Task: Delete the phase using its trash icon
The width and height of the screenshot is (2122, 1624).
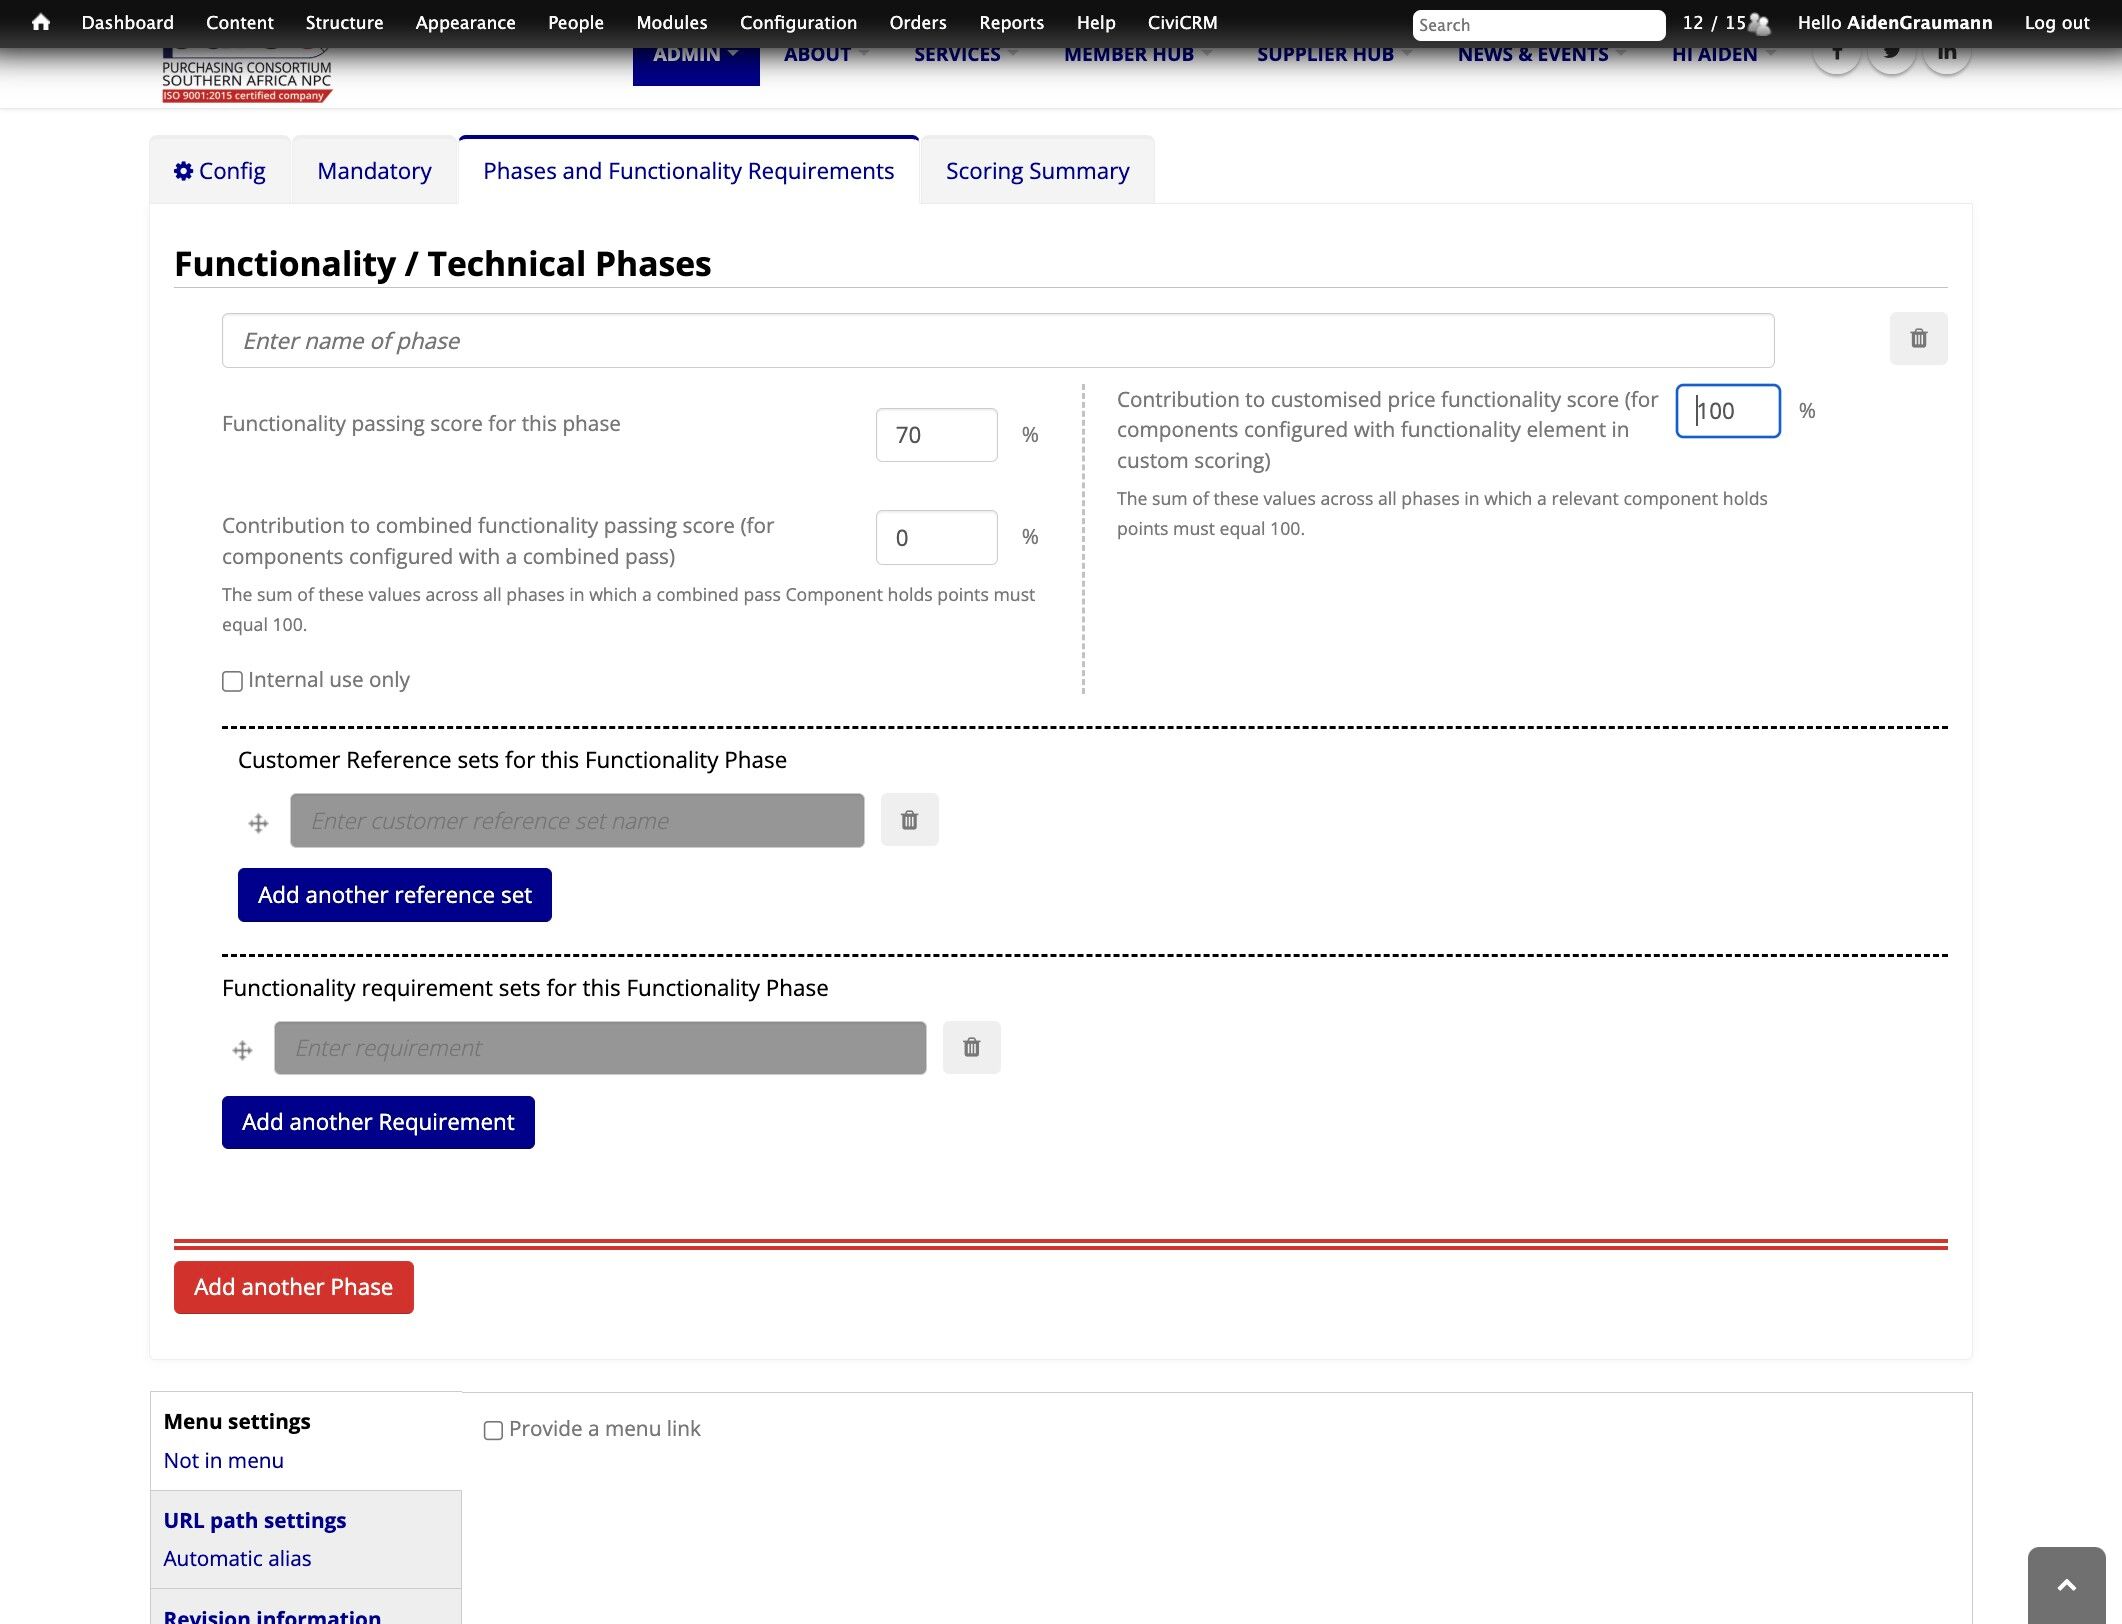Action: (x=1917, y=339)
